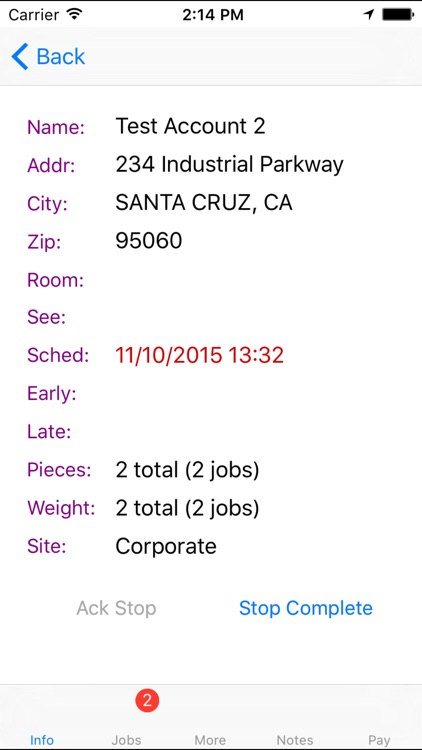Tap the red badge showing 2

147,701
